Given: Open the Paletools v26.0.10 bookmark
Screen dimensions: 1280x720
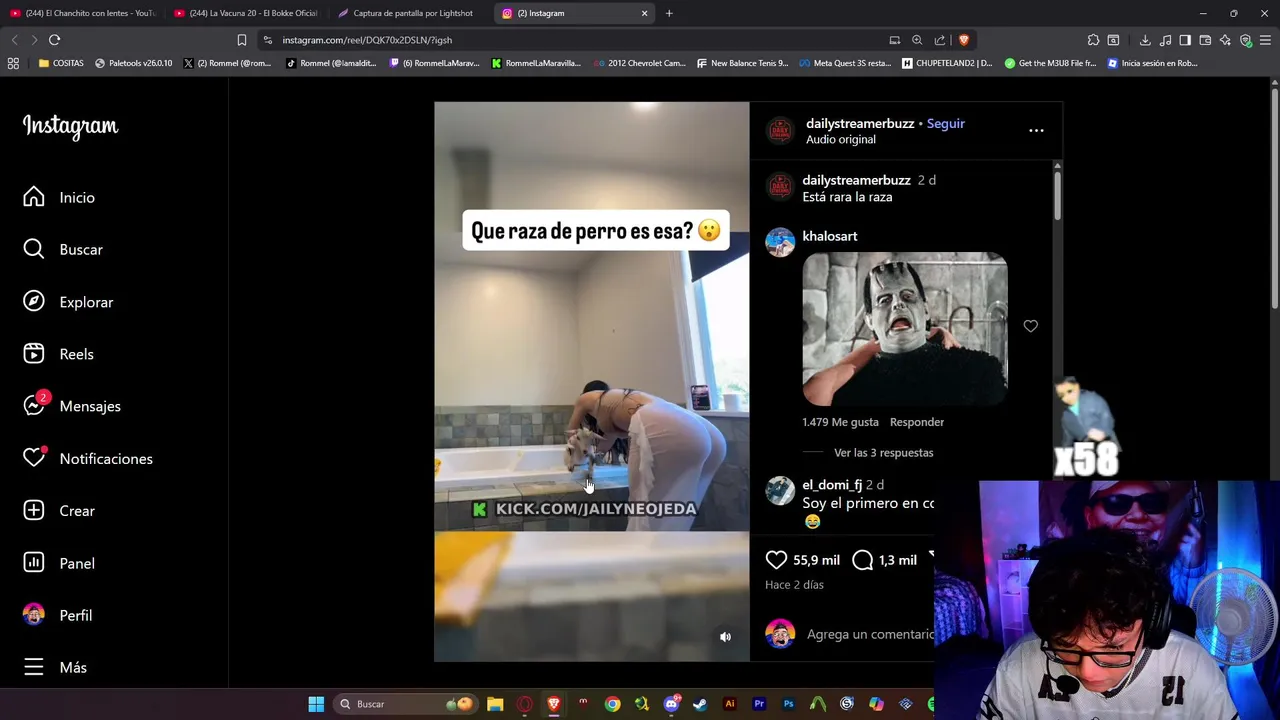Looking at the screenshot, I should tap(134, 63).
